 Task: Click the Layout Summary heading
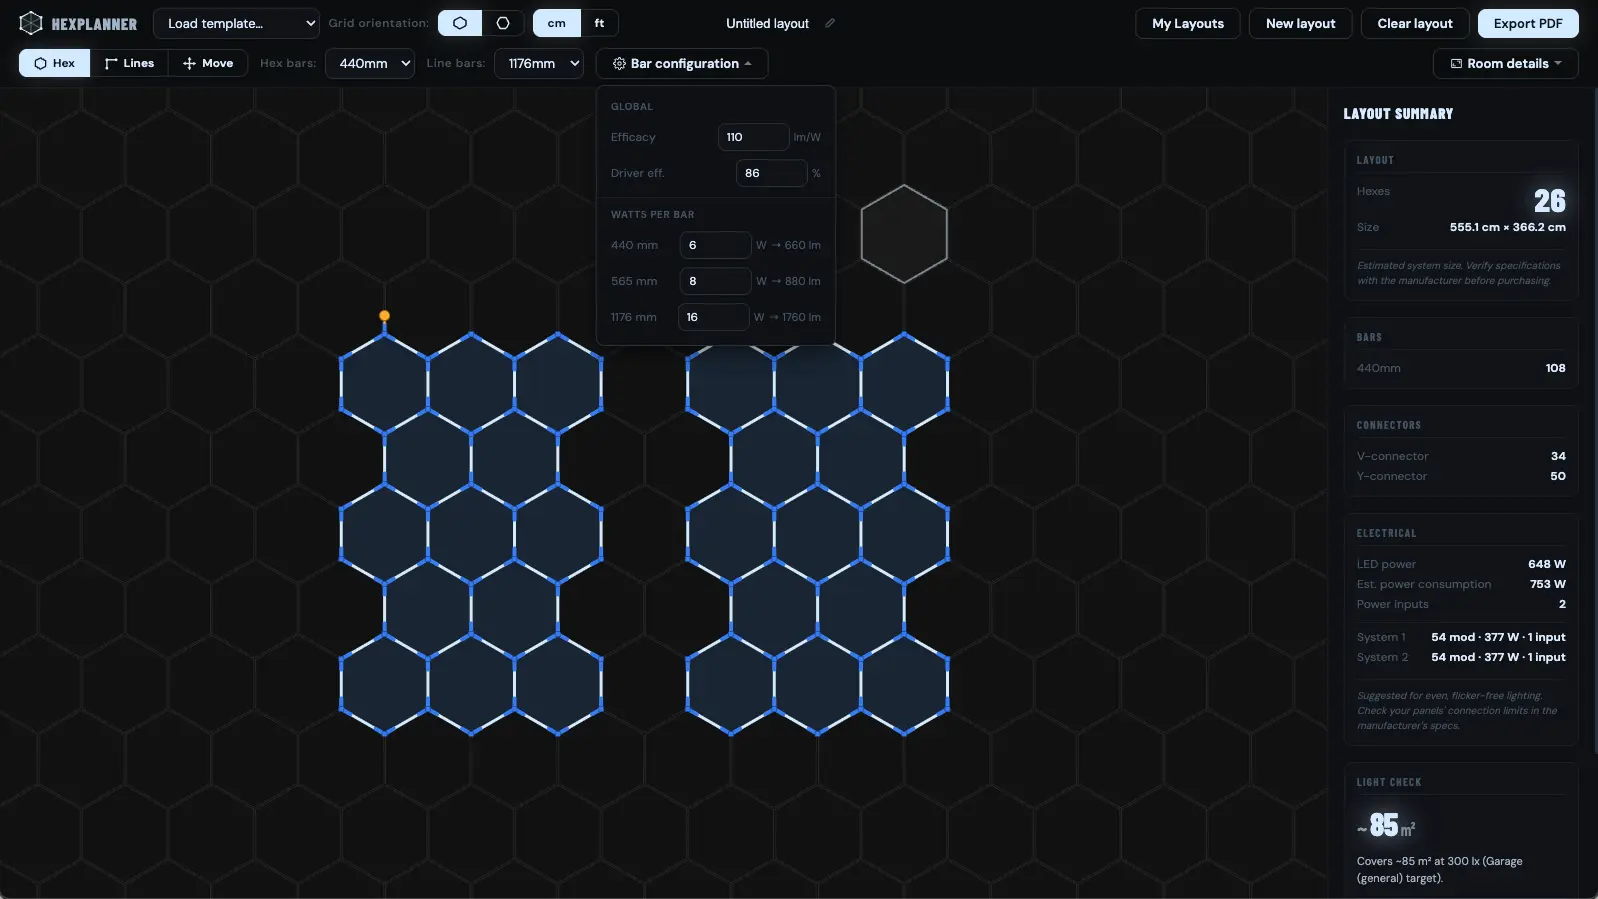point(1398,114)
